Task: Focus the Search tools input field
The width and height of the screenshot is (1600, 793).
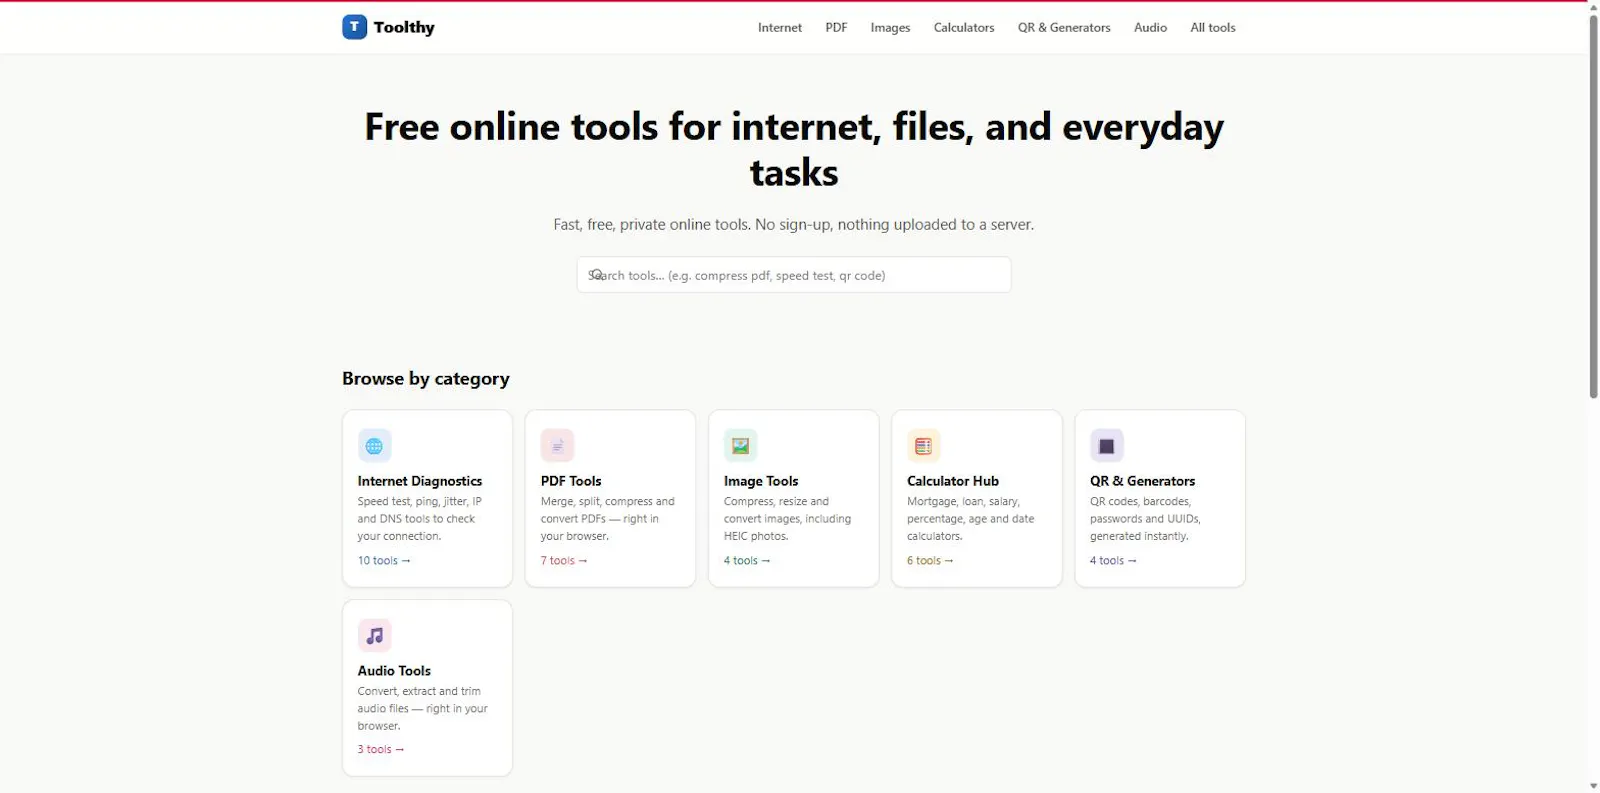Action: 794,275
